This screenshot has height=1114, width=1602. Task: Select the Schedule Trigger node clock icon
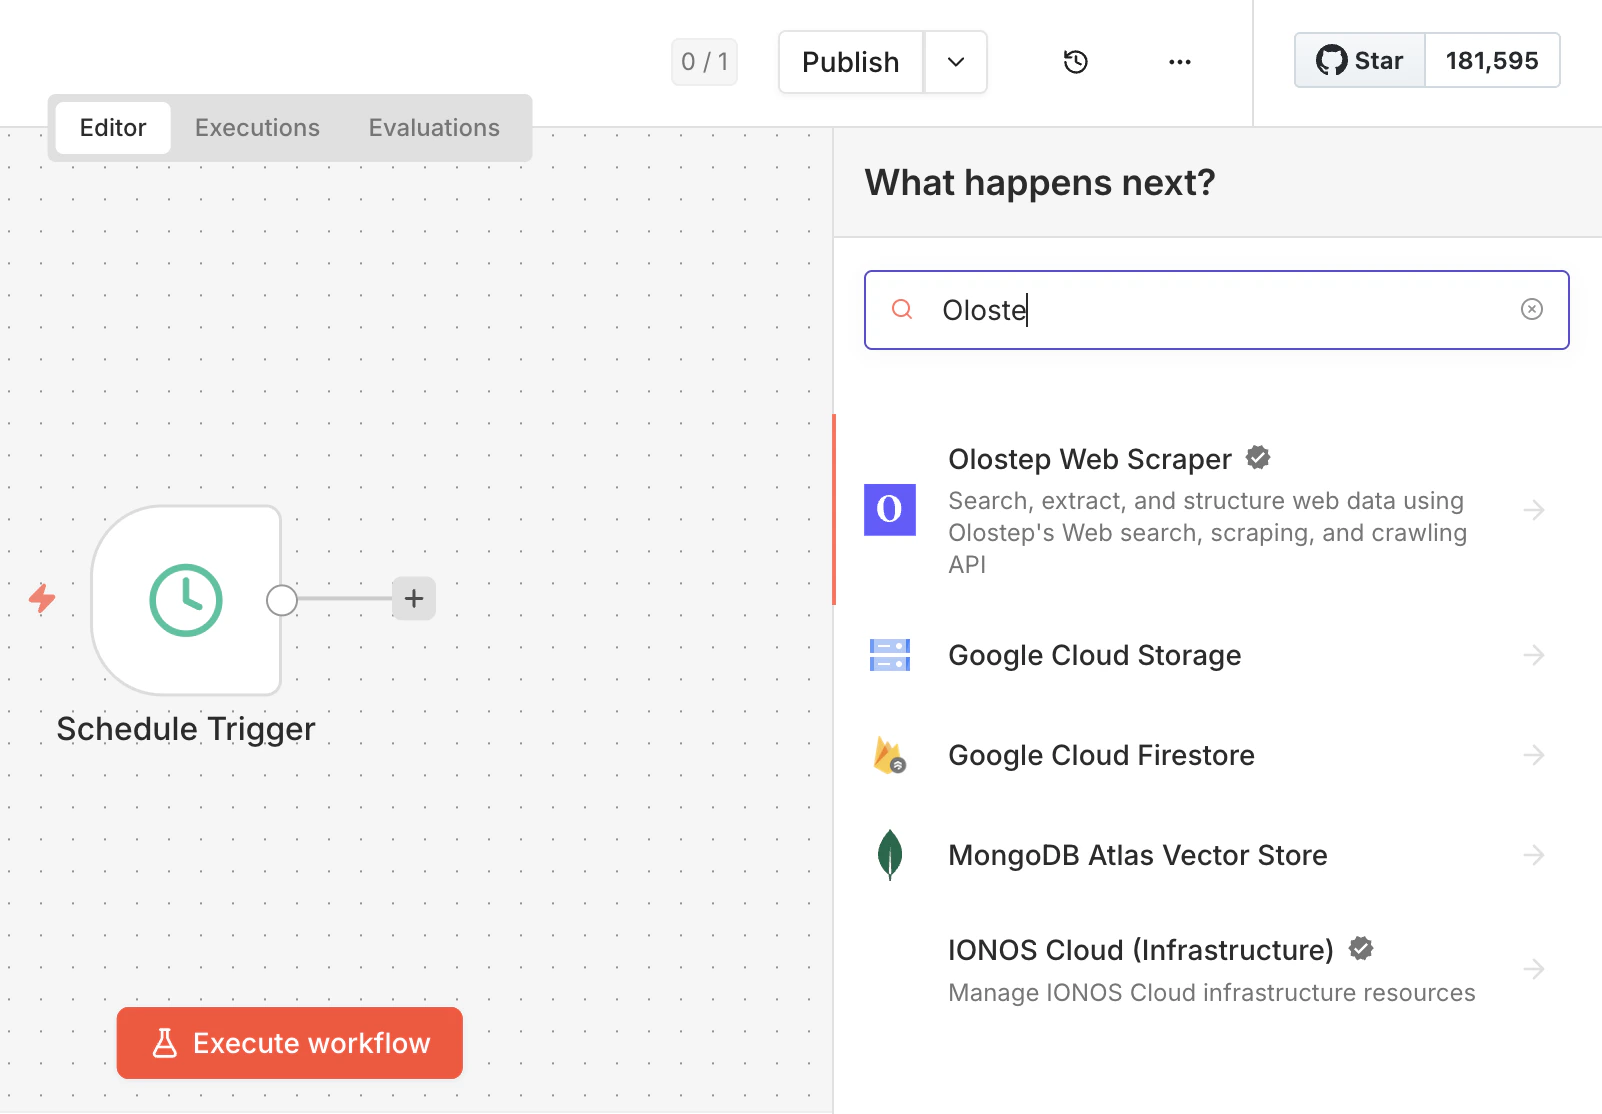coord(186,600)
